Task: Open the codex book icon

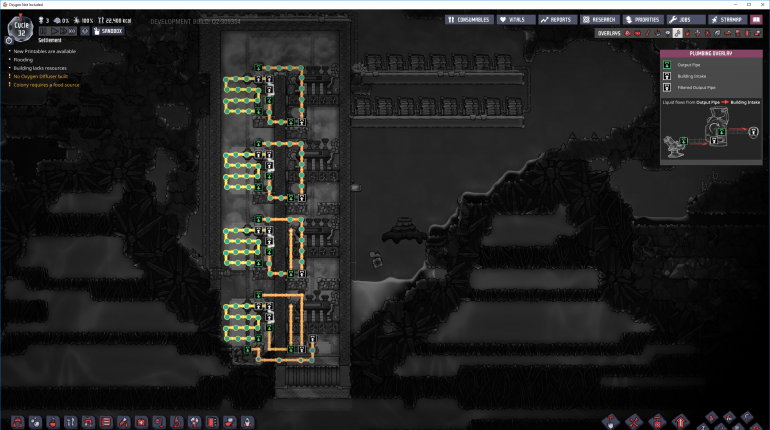Action: pyautogui.click(x=754, y=19)
